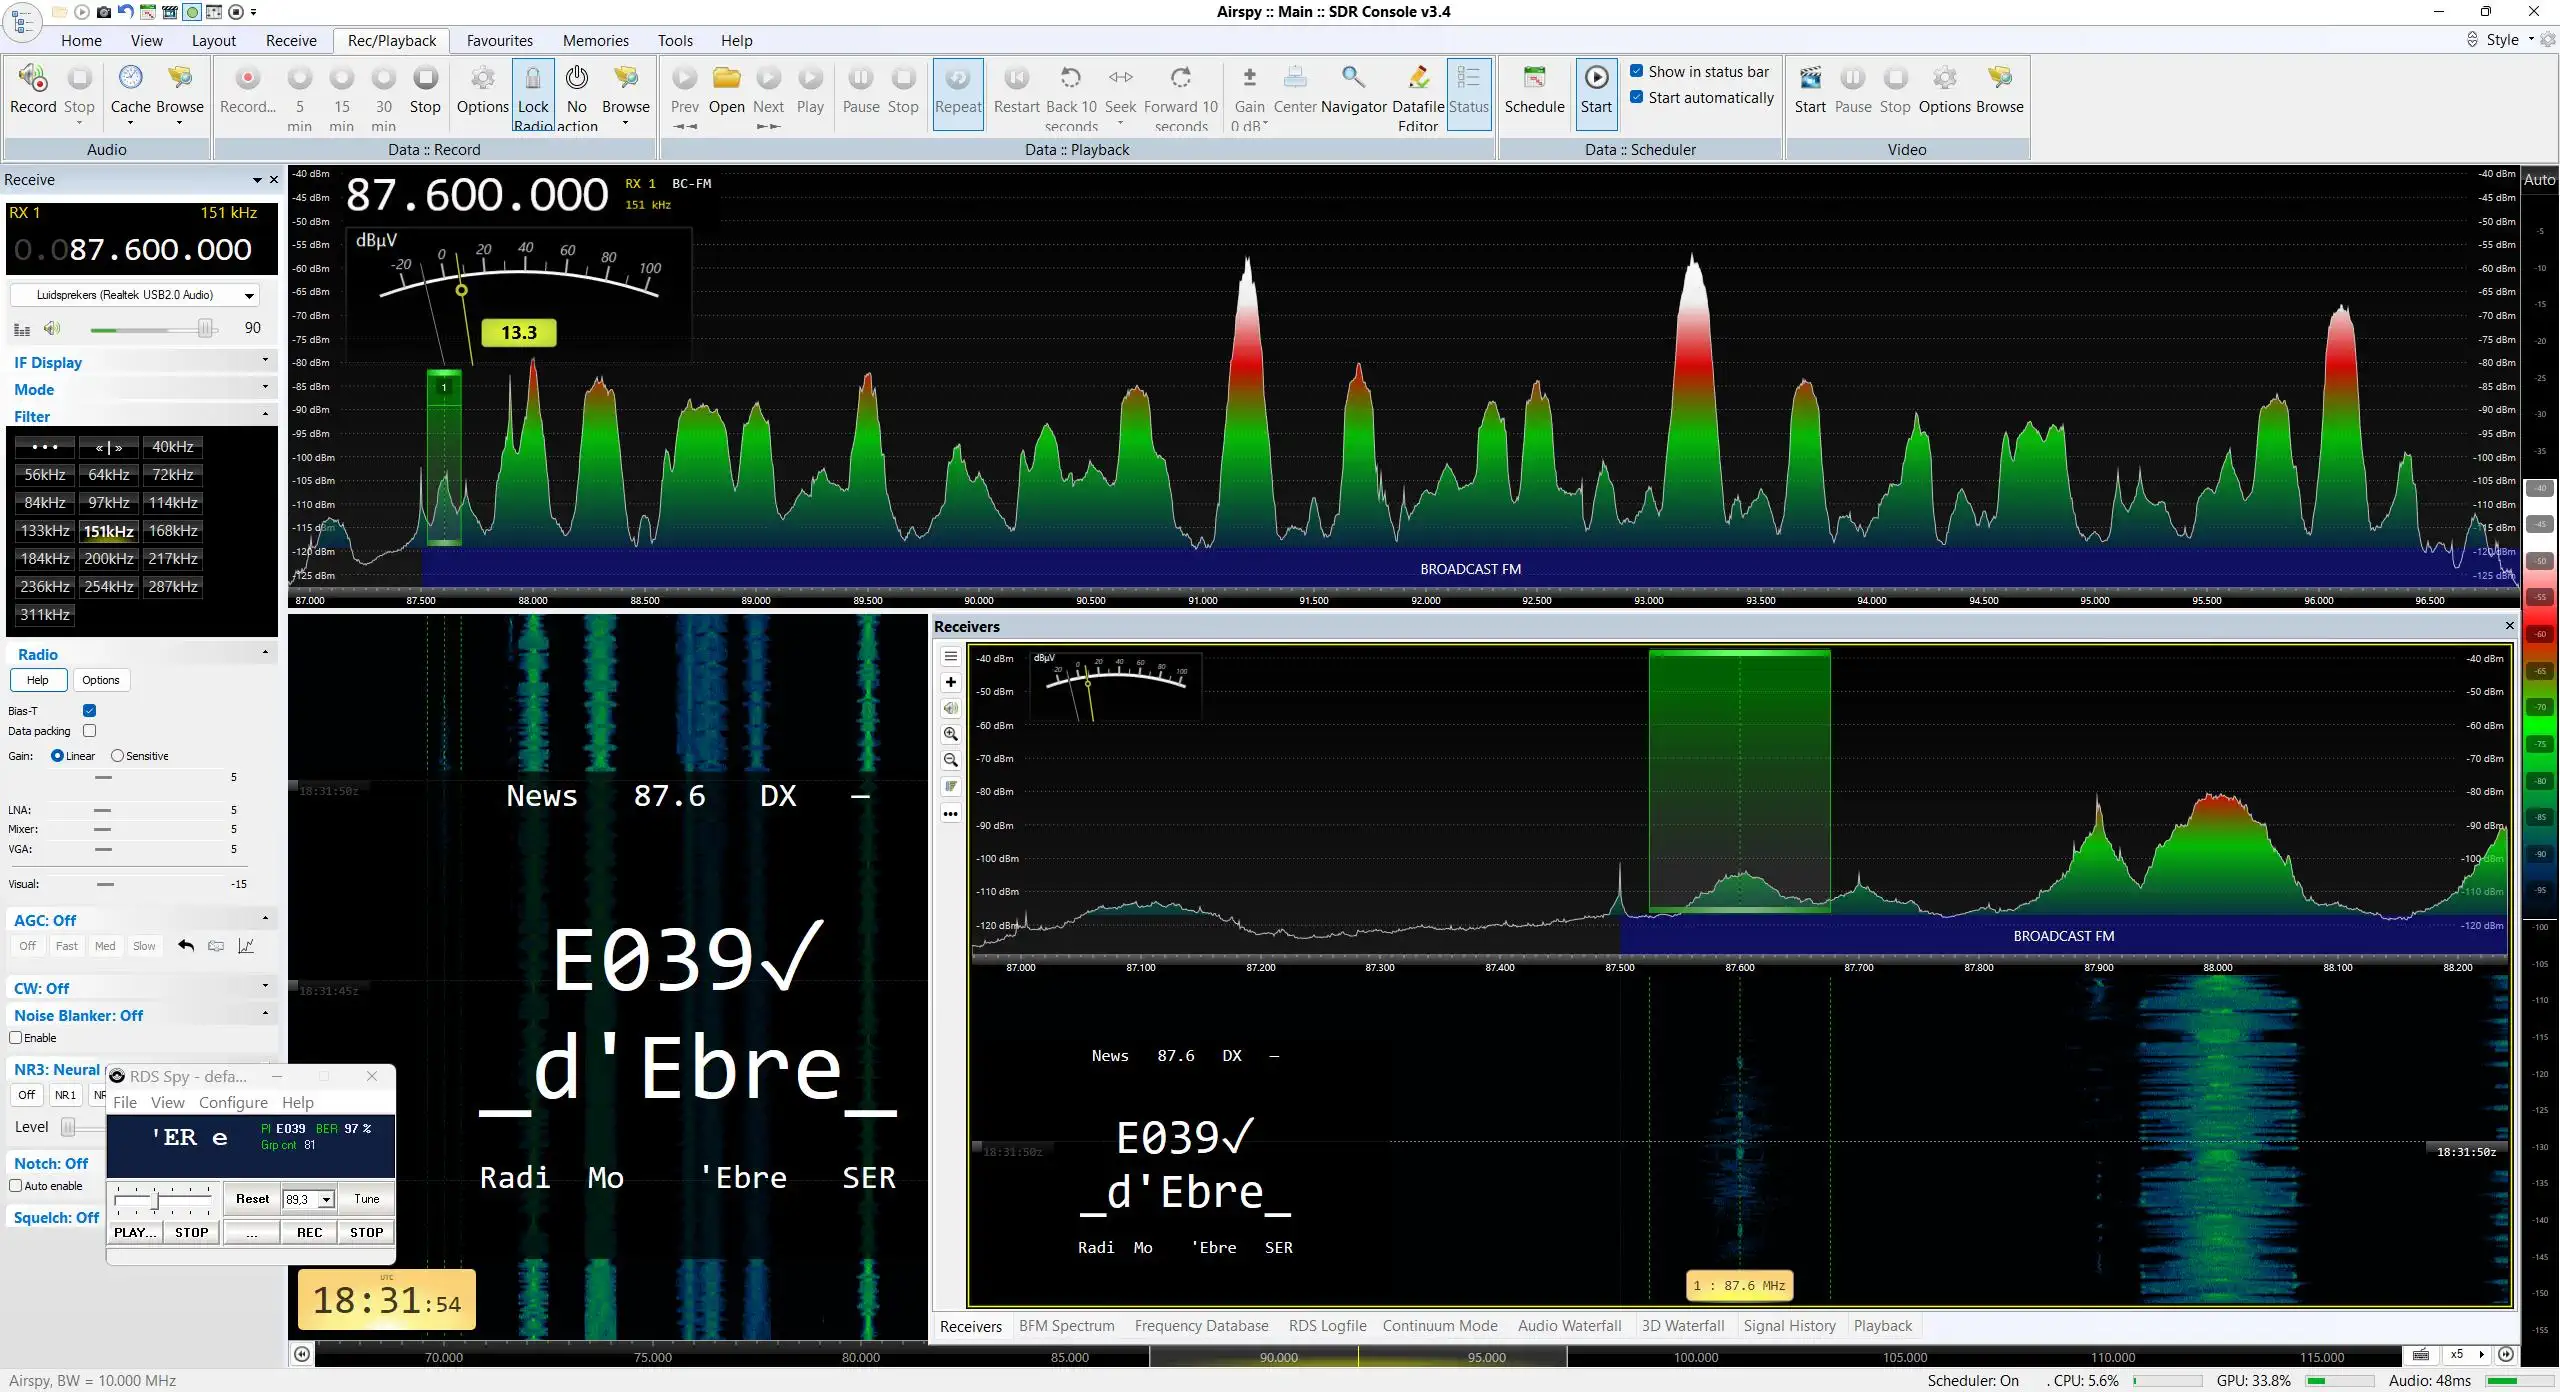Click the Reset button in RDS Spy
Viewport: 2560px width, 1392px height.
point(252,1199)
